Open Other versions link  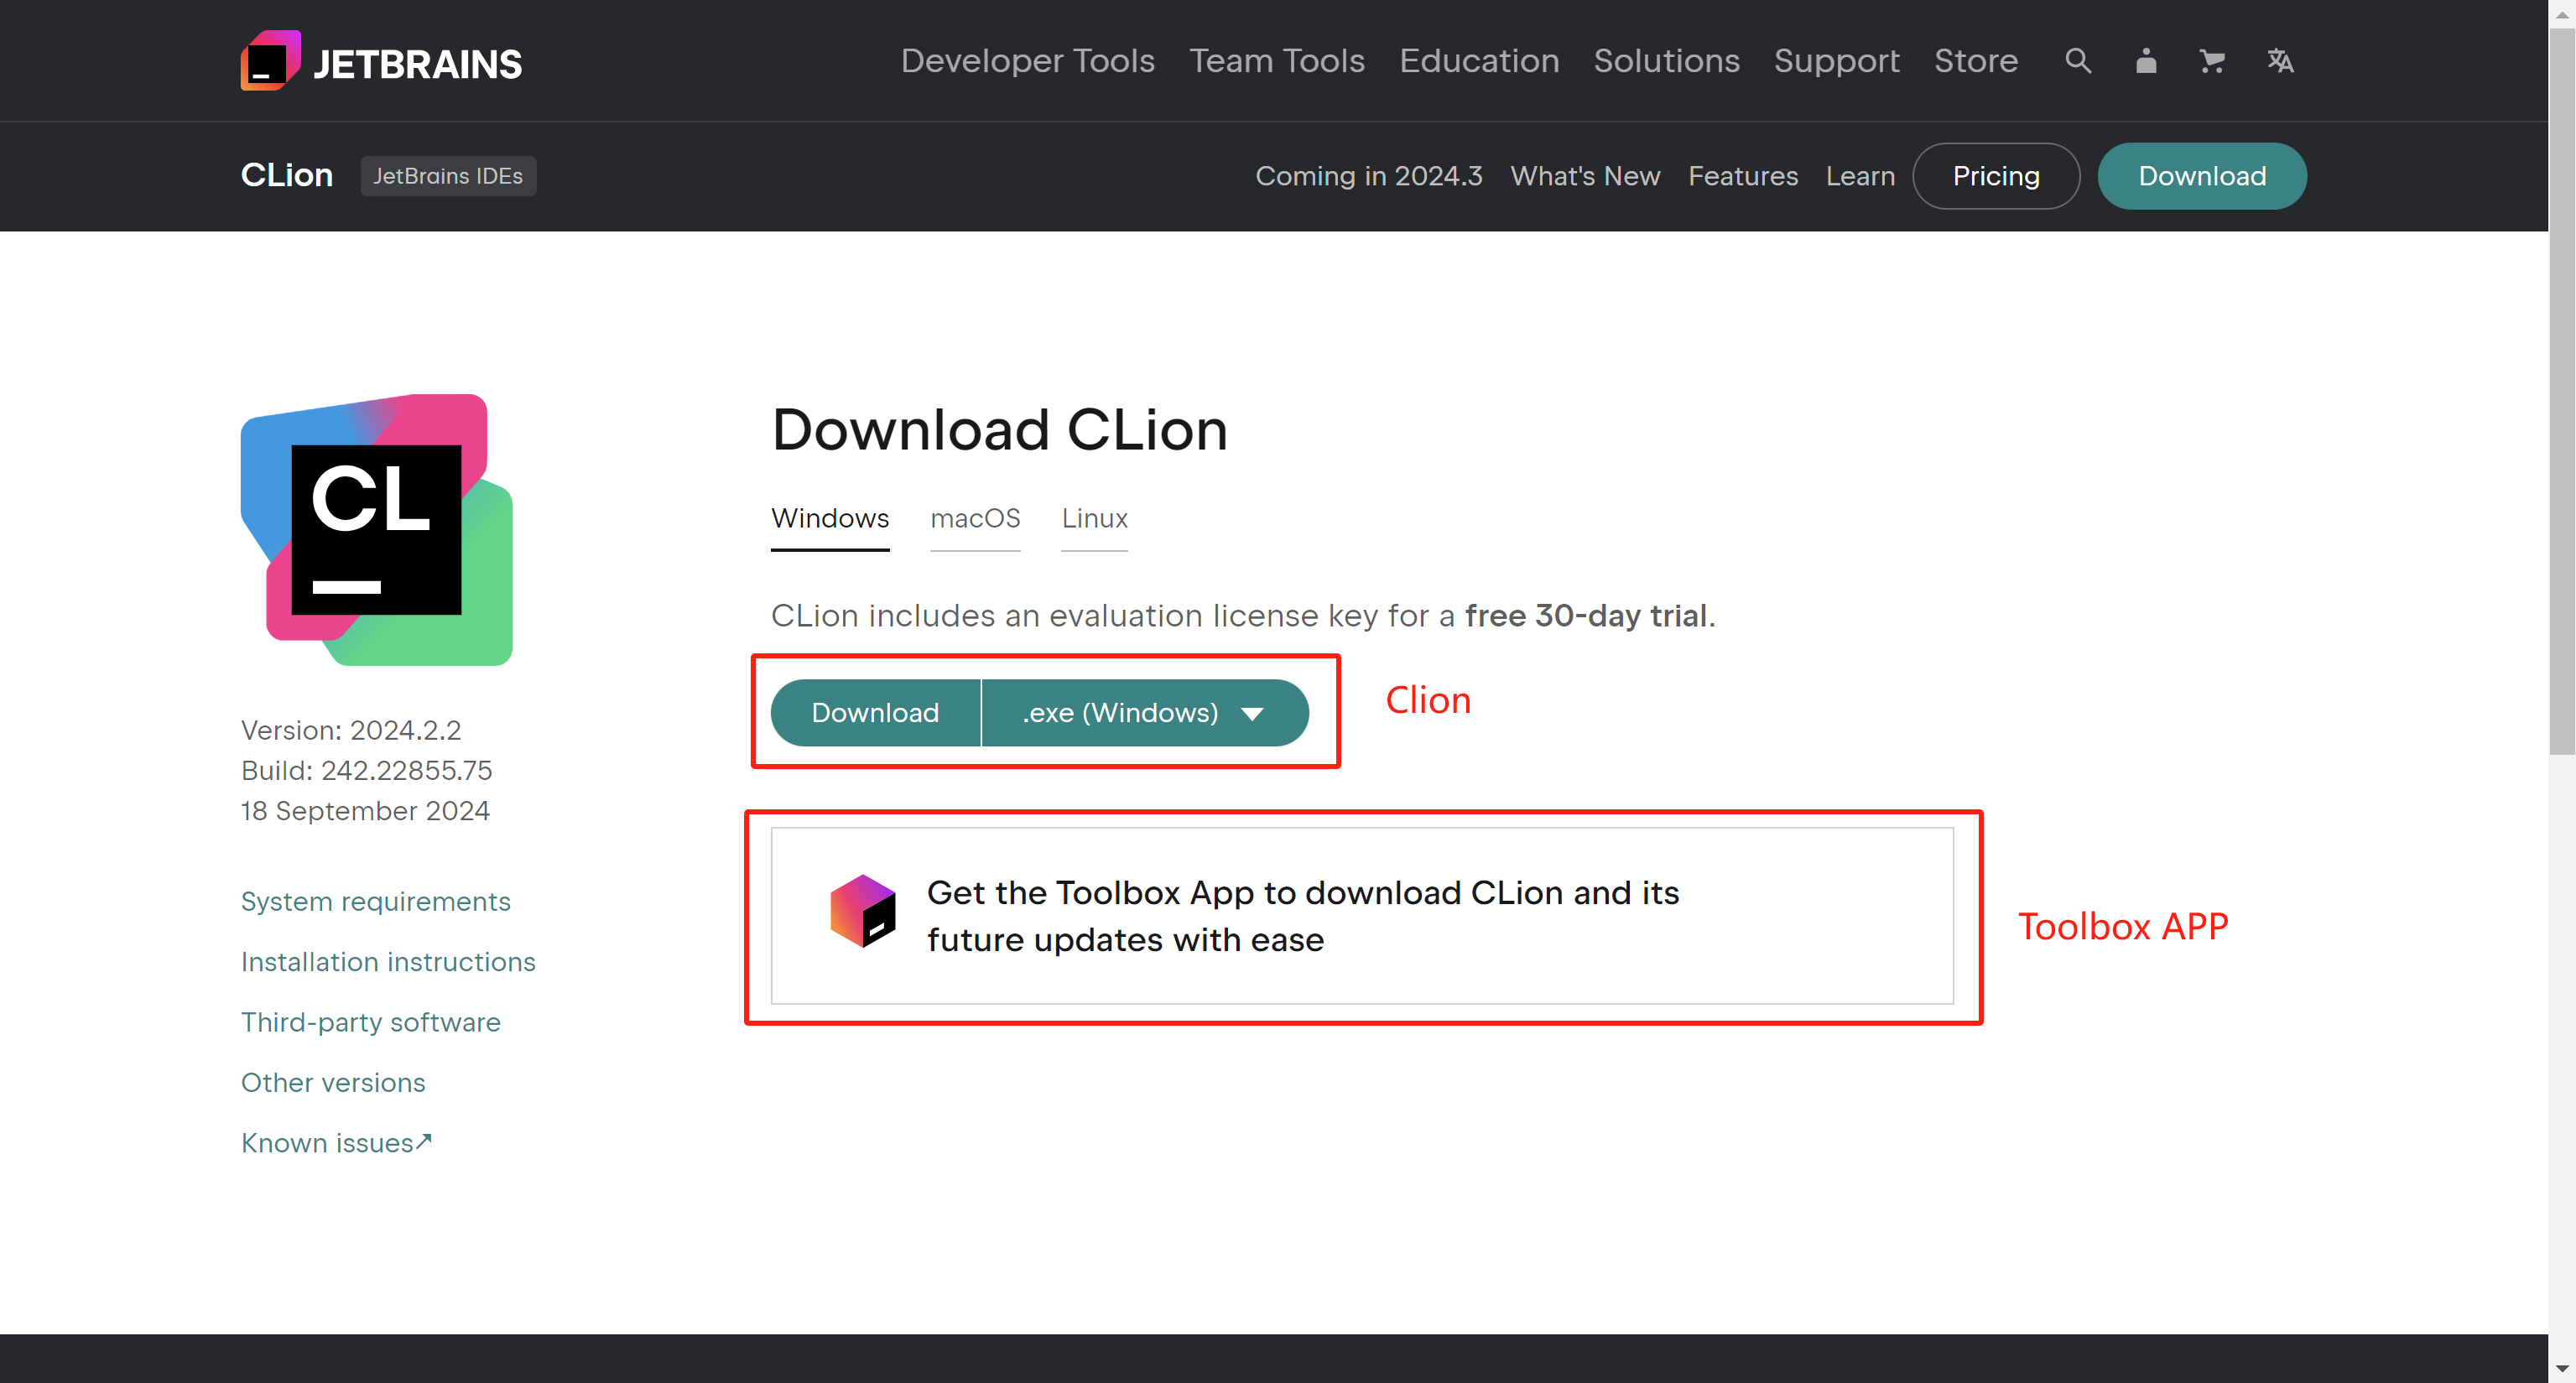click(333, 1082)
